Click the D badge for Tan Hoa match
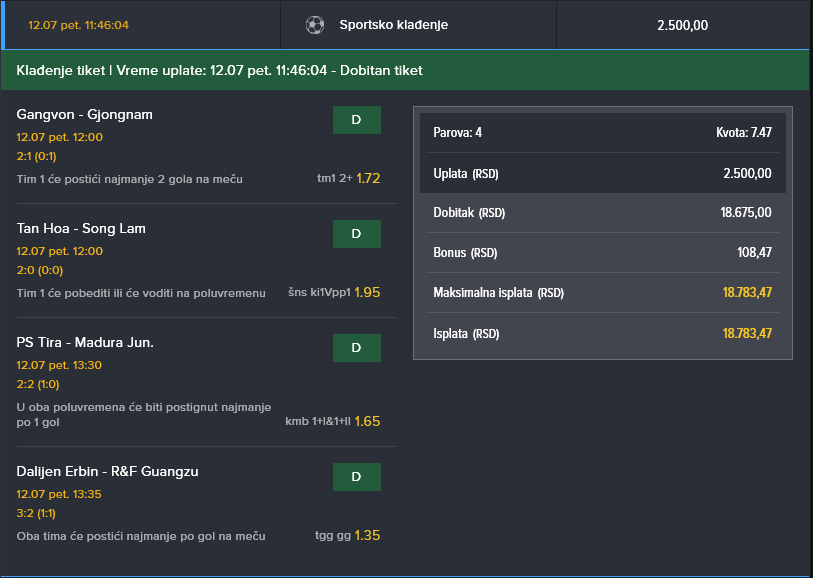This screenshot has height=578, width=813. 356,234
